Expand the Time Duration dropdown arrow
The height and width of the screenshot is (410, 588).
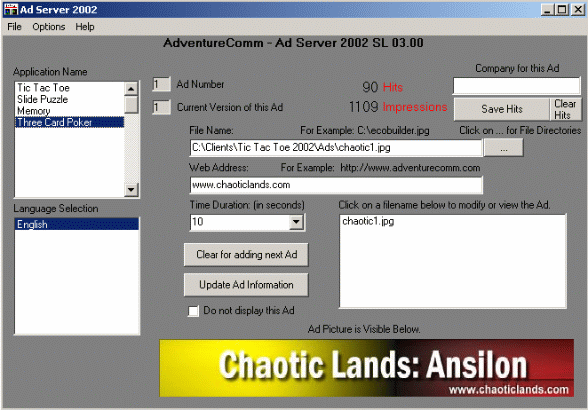[x=296, y=222]
